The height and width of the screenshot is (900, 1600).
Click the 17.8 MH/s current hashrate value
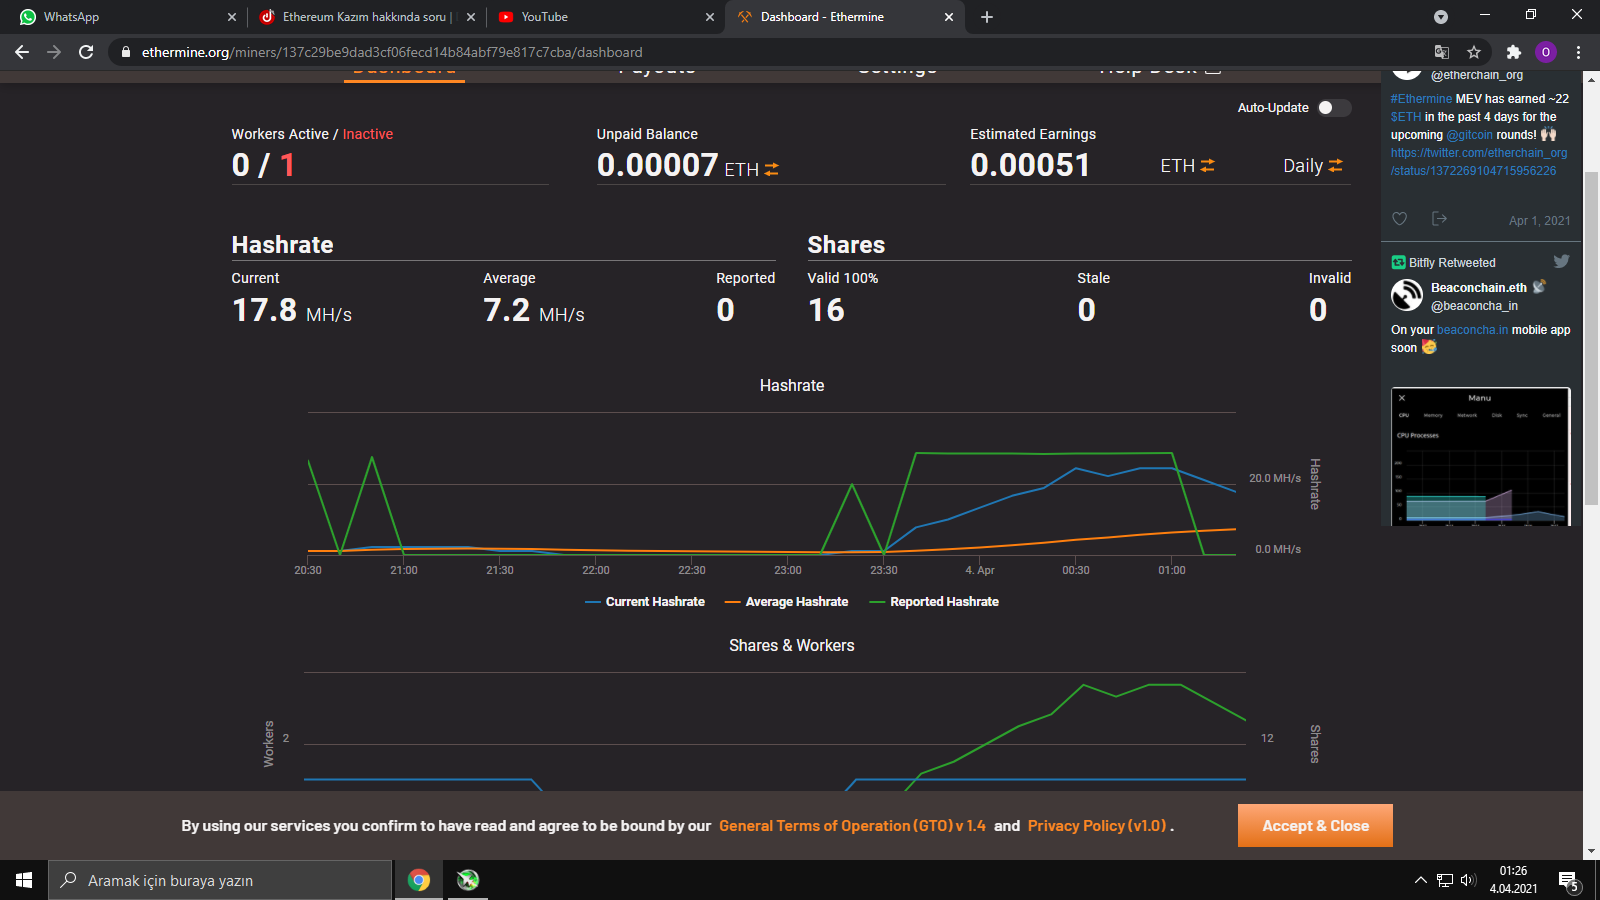pos(292,310)
